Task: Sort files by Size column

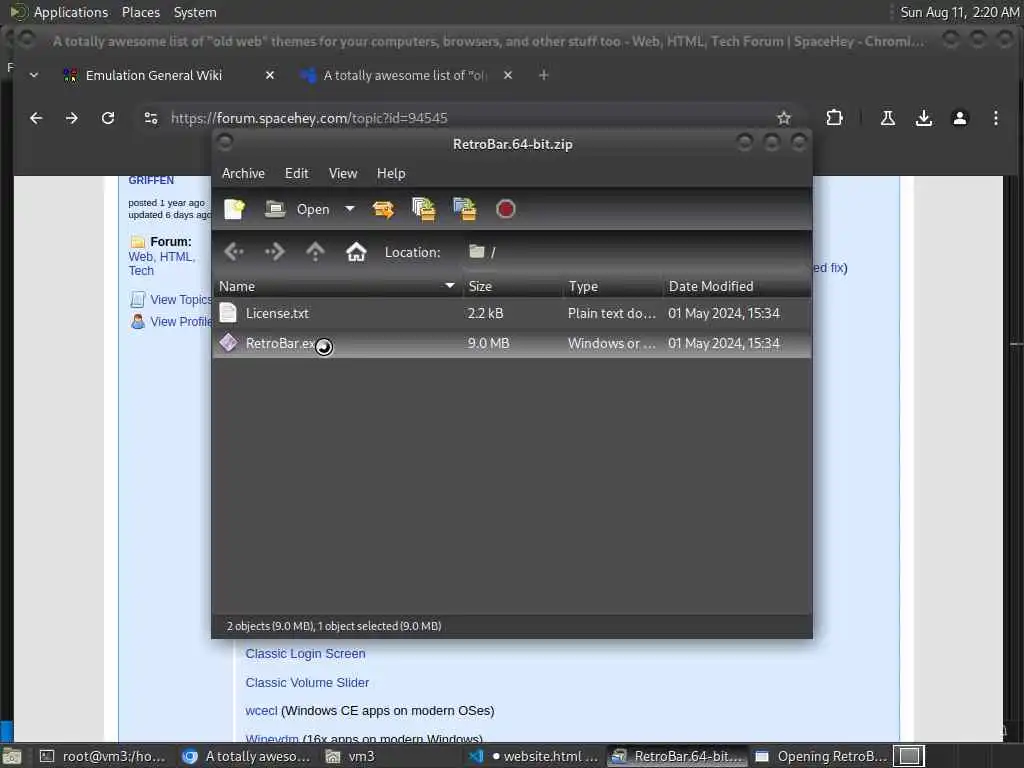Action: (x=513, y=286)
